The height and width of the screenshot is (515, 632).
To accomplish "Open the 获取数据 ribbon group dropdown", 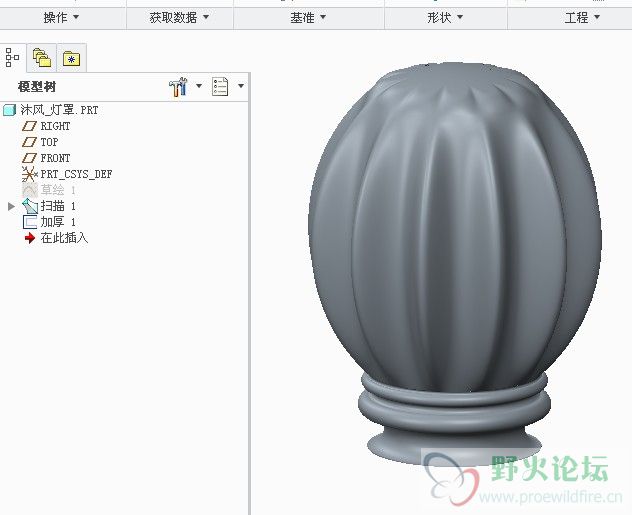I will tap(179, 18).
